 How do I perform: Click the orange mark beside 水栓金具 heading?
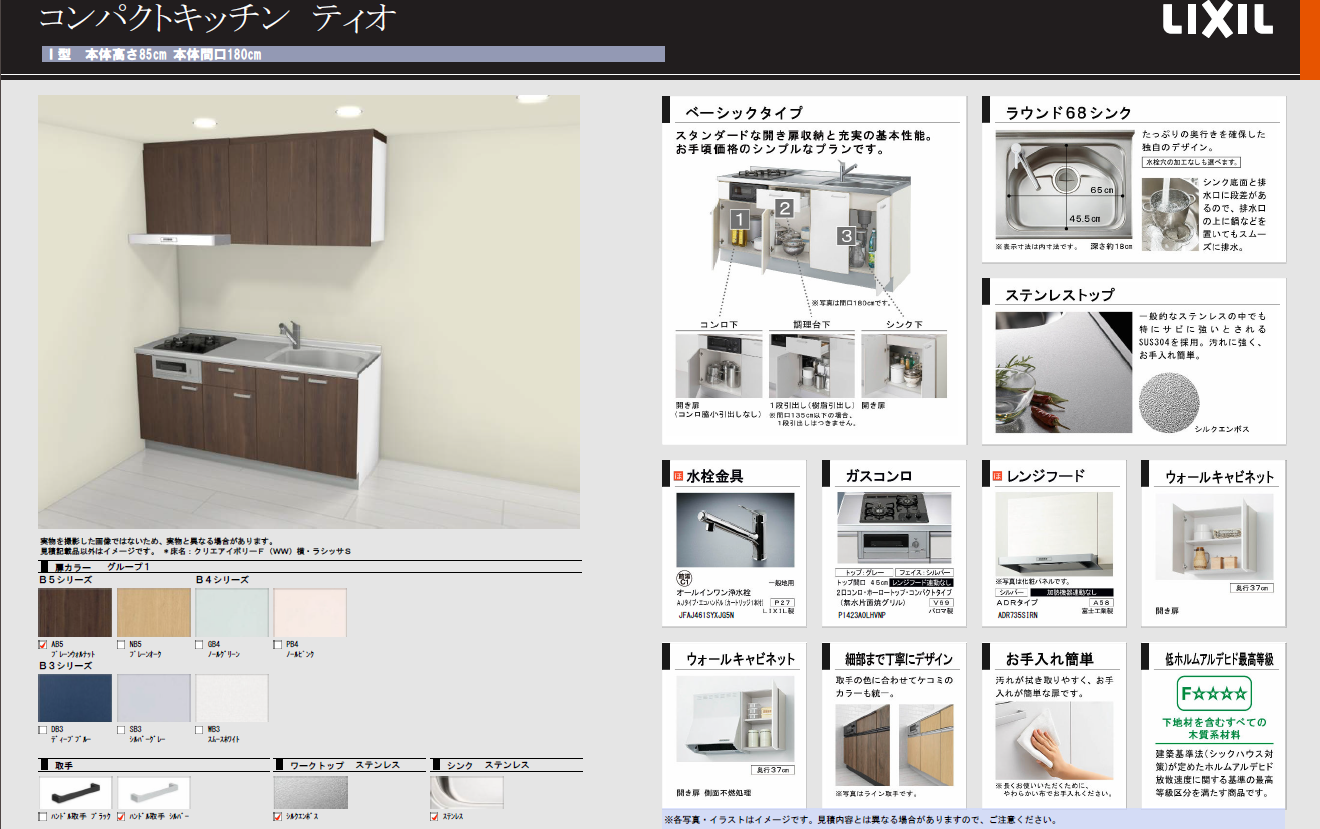tap(677, 476)
